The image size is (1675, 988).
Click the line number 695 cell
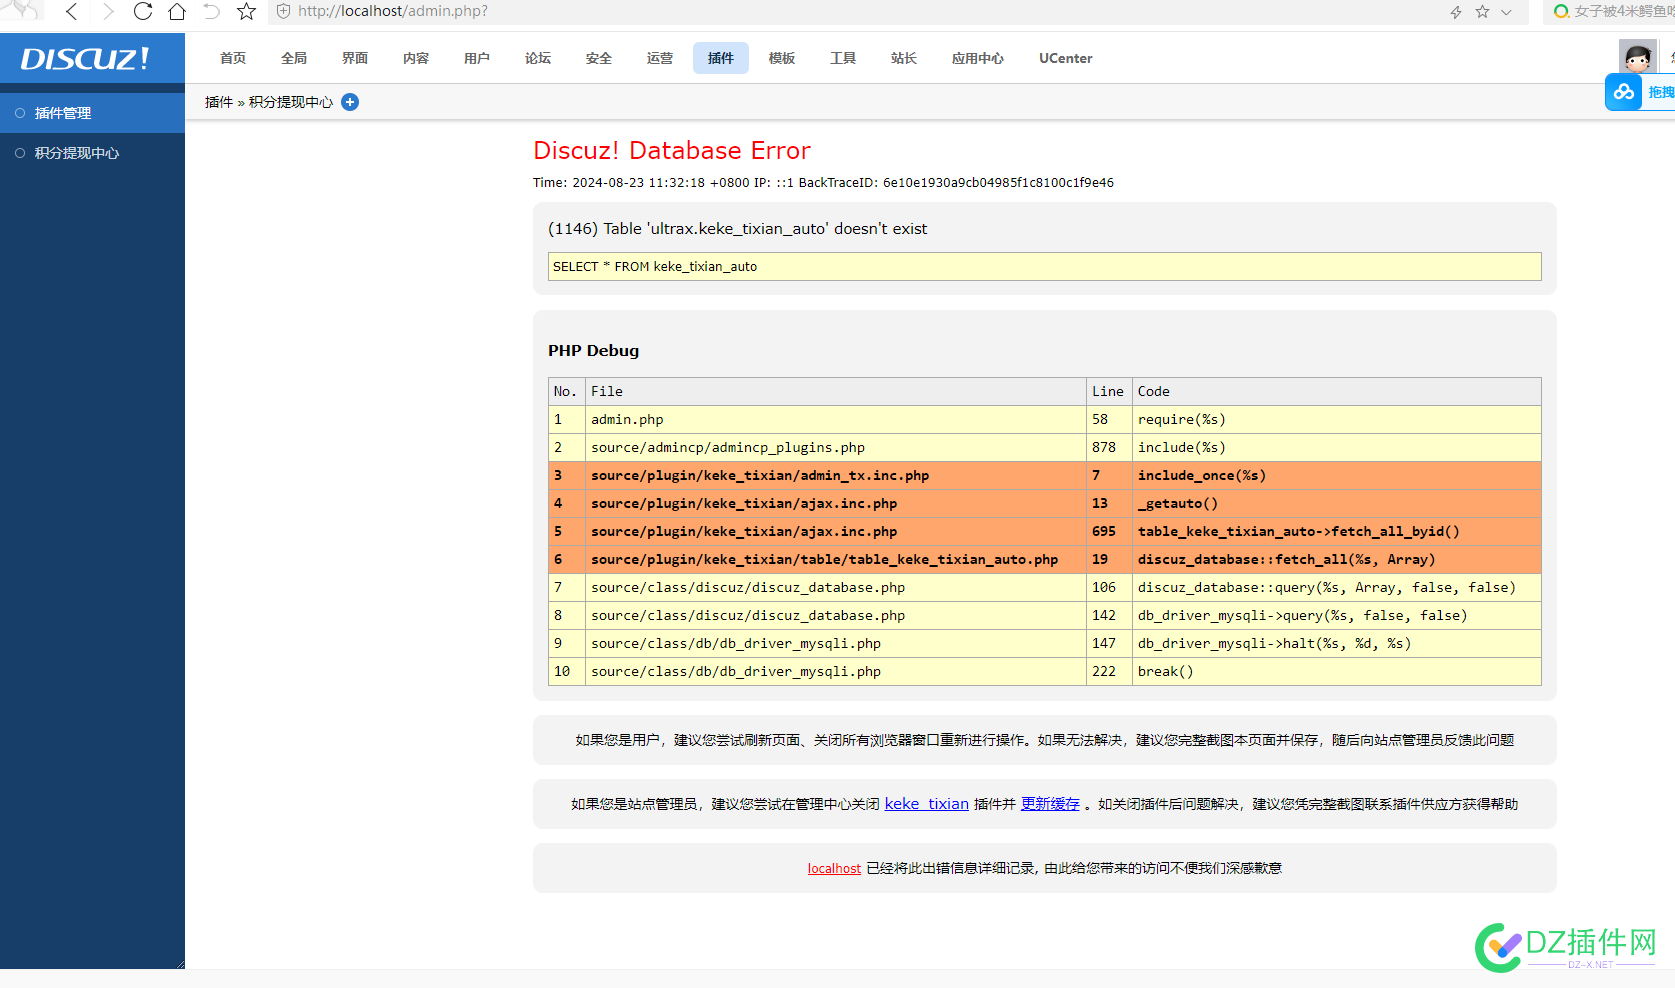click(1109, 531)
